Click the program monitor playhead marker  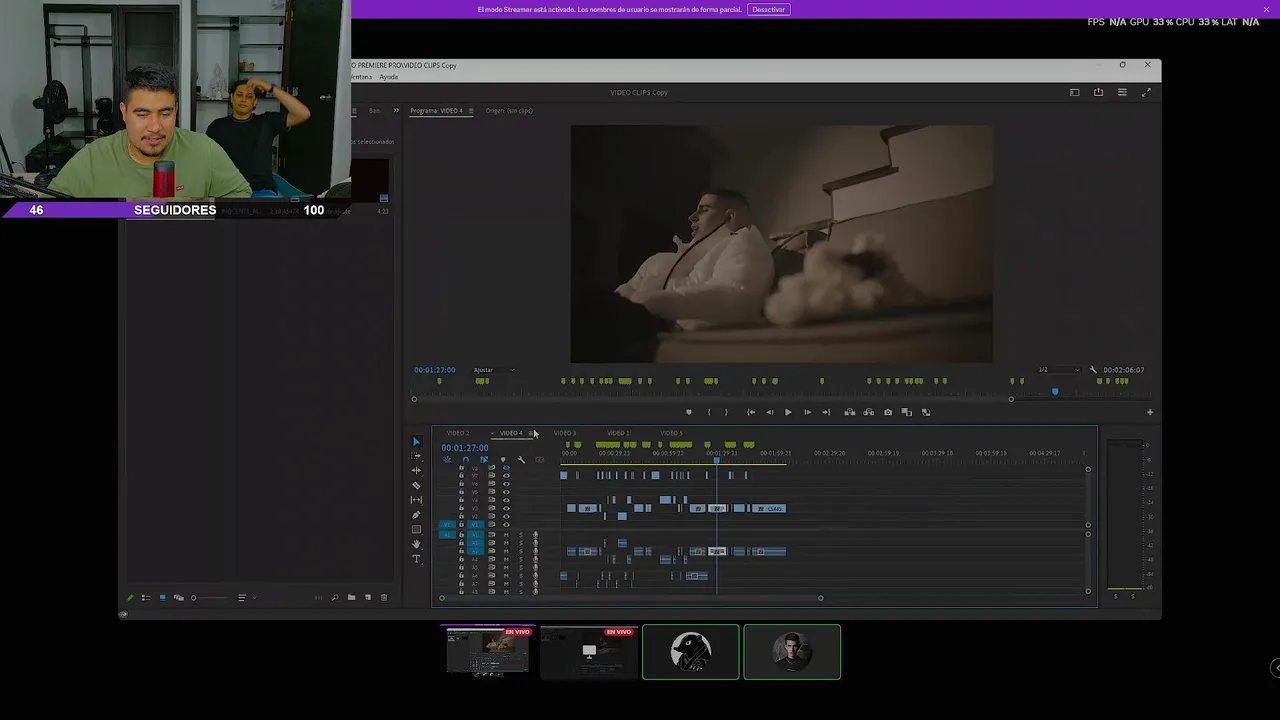[1055, 392]
